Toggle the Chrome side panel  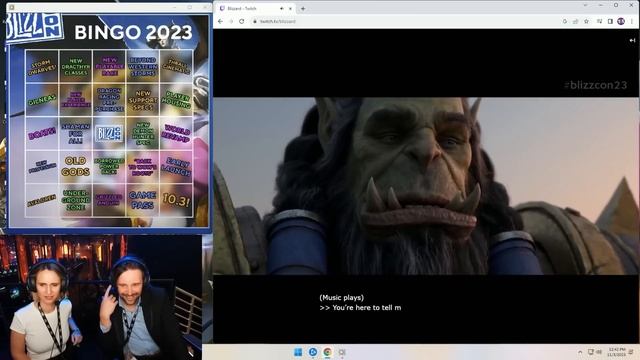[610, 21]
